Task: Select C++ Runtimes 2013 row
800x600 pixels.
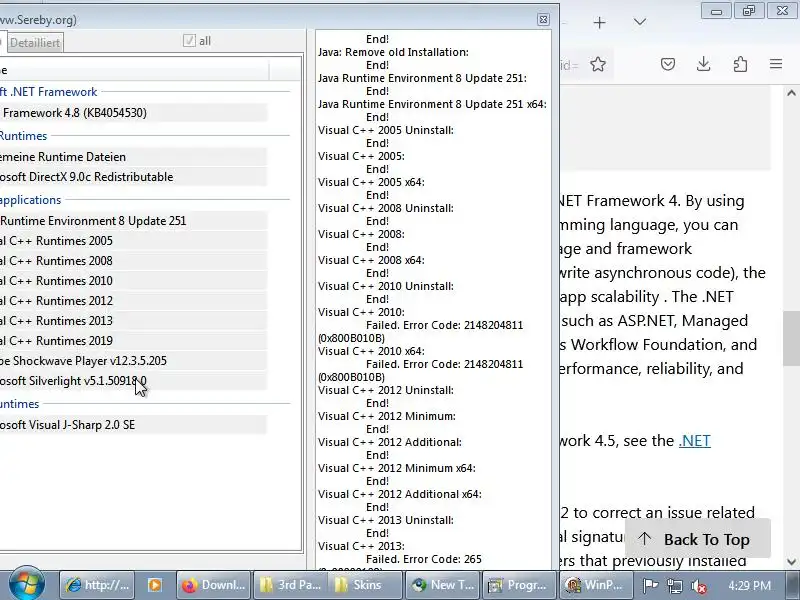Action: click(133, 320)
